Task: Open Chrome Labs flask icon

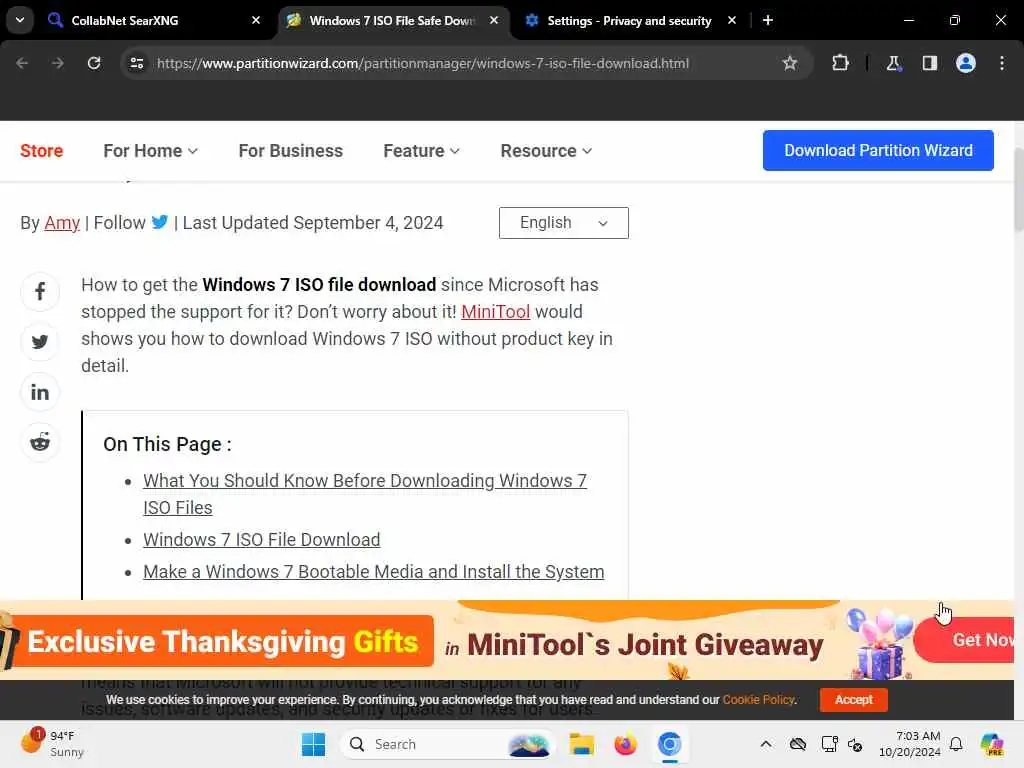Action: 893,63
